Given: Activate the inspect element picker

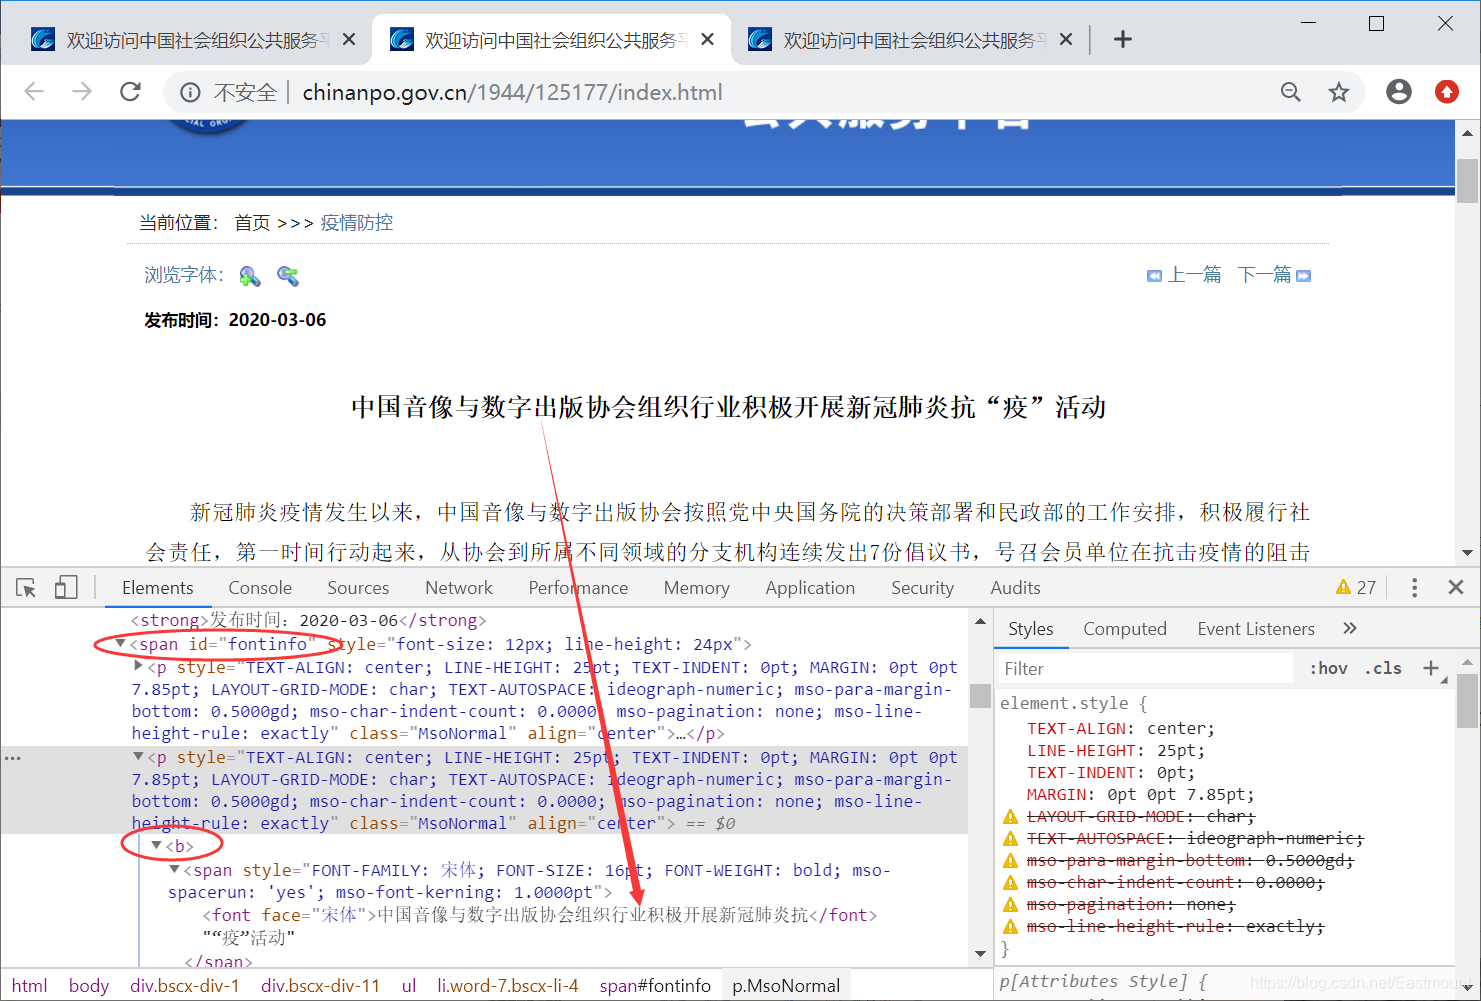Looking at the screenshot, I should coord(26,588).
